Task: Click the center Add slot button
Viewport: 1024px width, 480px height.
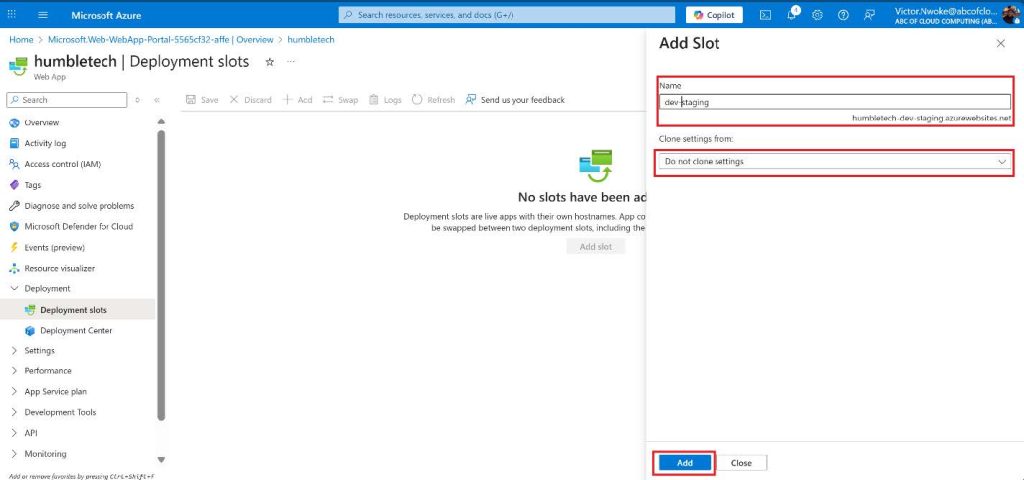Action: [x=596, y=247]
